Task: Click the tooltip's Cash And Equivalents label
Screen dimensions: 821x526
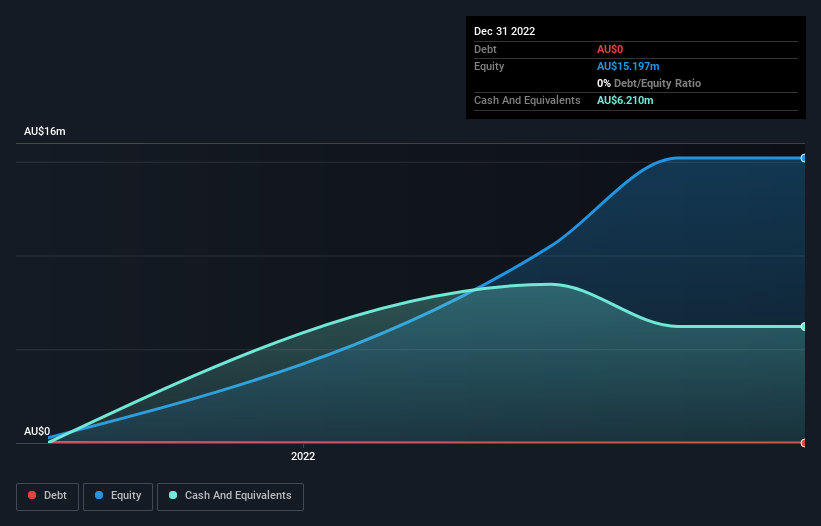Action: pyautogui.click(x=527, y=100)
